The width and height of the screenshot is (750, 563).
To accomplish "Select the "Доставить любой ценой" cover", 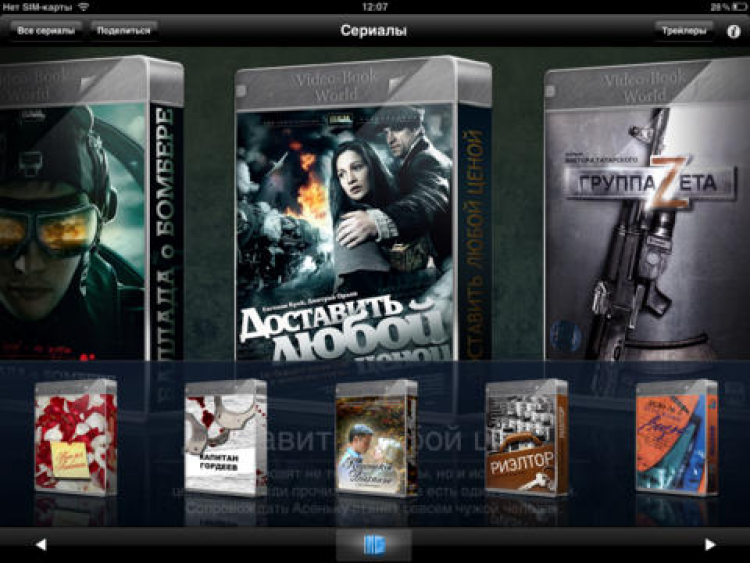I will [364, 209].
